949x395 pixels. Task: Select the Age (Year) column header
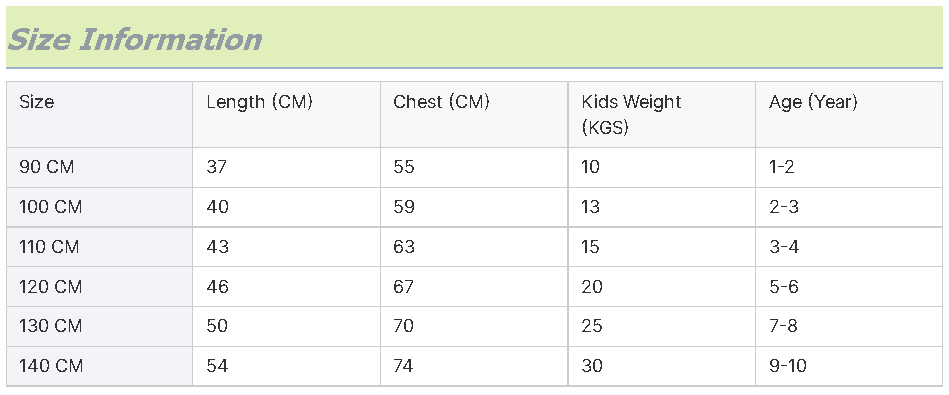click(x=813, y=102)
